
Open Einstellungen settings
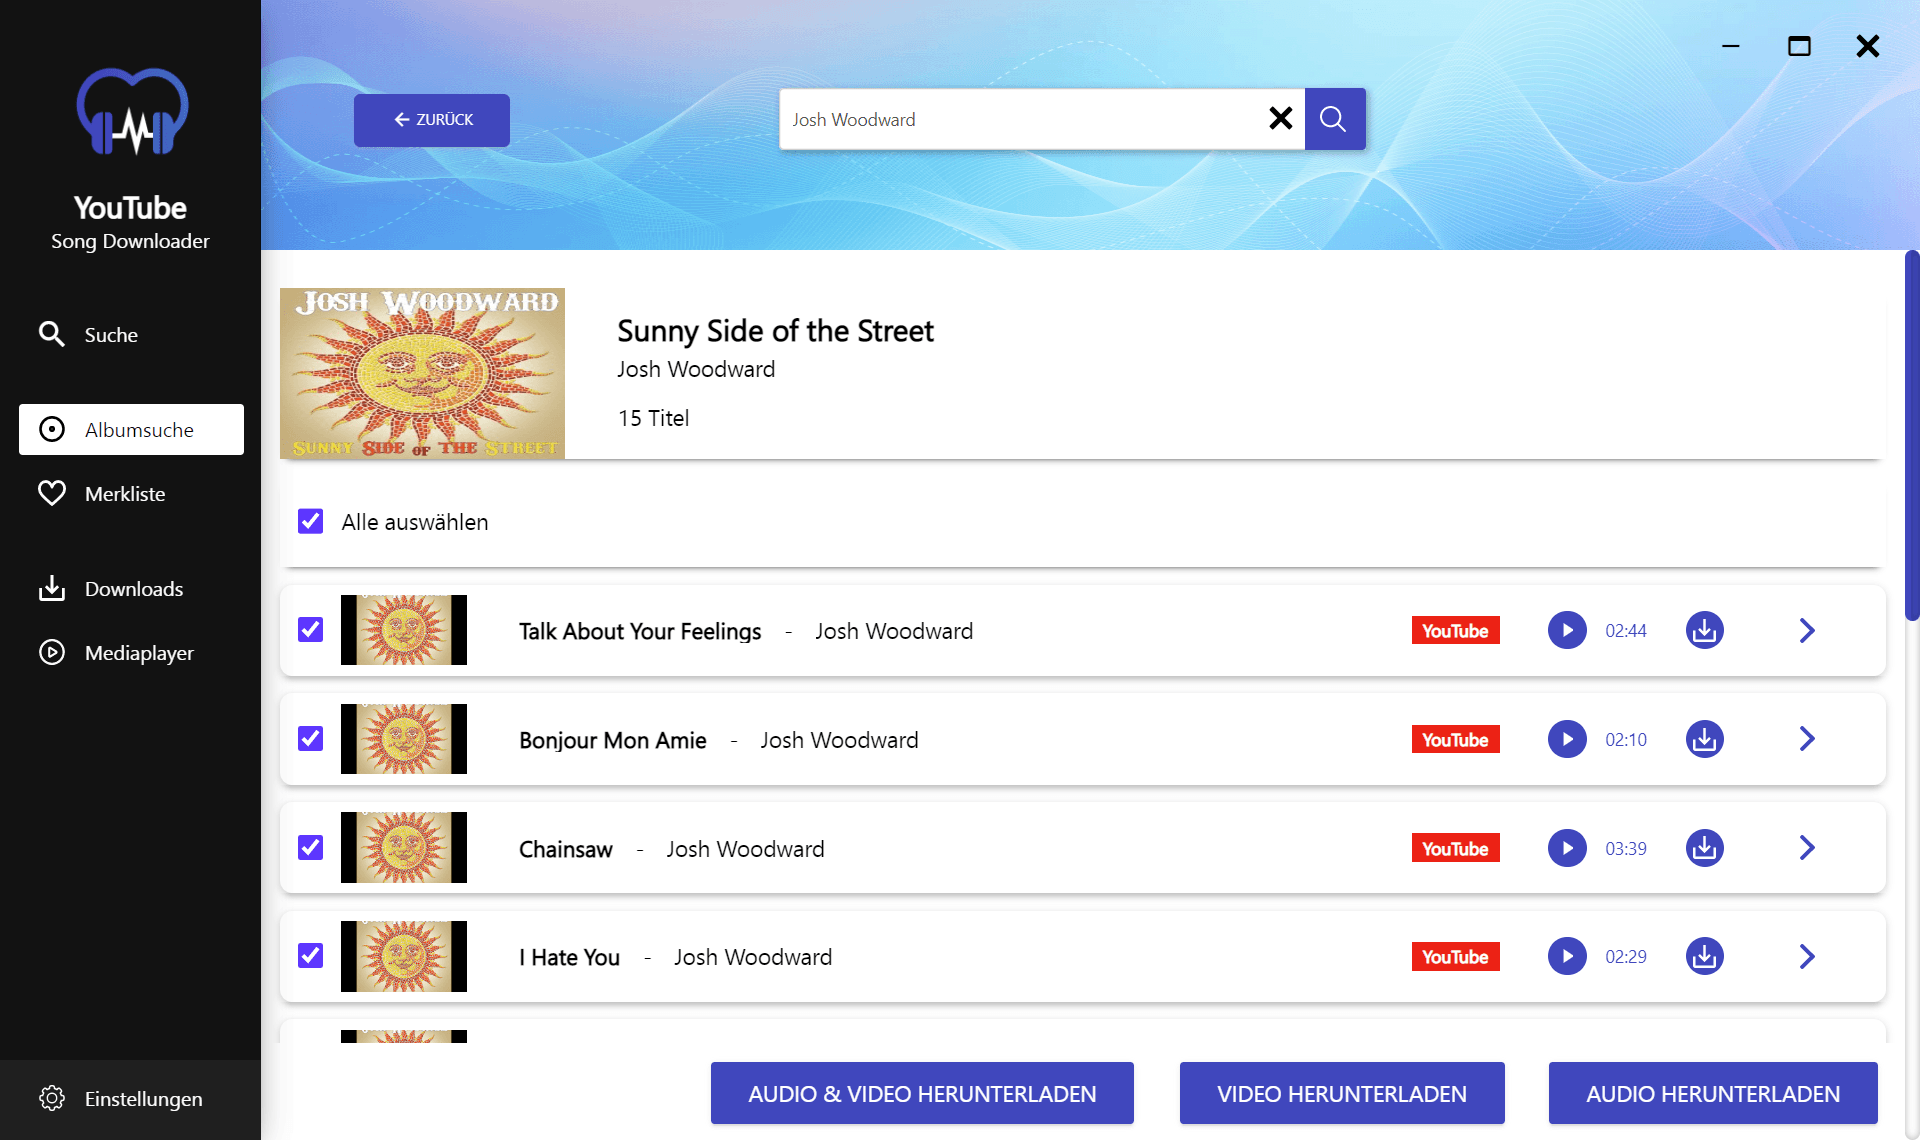[x=131, y=1099]
